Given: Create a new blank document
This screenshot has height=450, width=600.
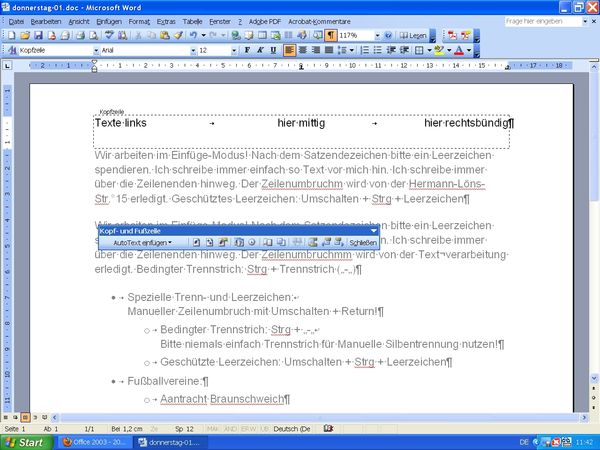Looking at the screenshot, I should 12,36.
